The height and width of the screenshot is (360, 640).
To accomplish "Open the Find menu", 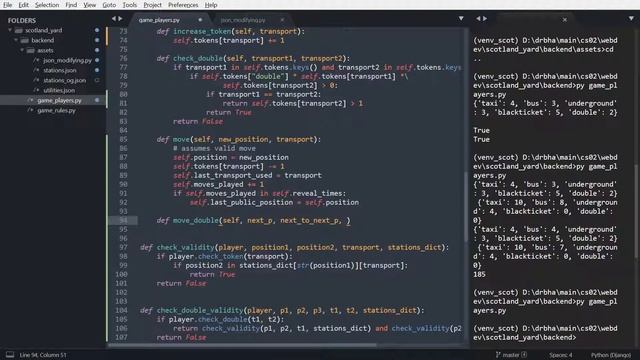I will [x=71, y=5].
